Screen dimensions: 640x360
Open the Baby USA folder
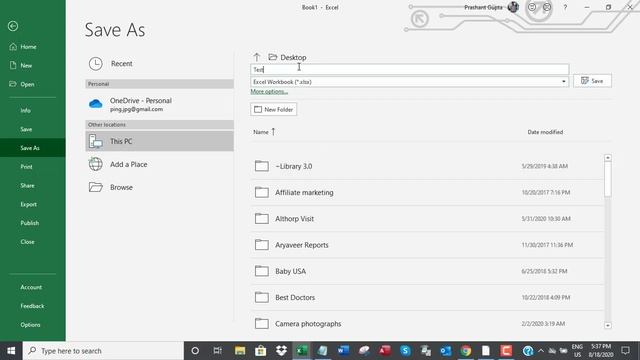coord(427,271)
